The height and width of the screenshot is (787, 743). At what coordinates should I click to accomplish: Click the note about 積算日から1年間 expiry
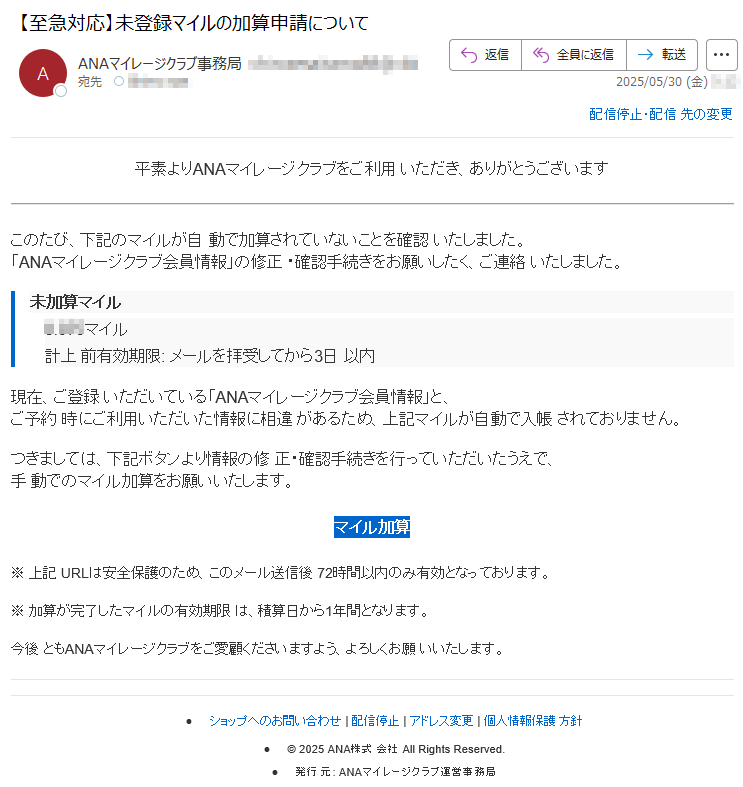click(x=220, y=610)
